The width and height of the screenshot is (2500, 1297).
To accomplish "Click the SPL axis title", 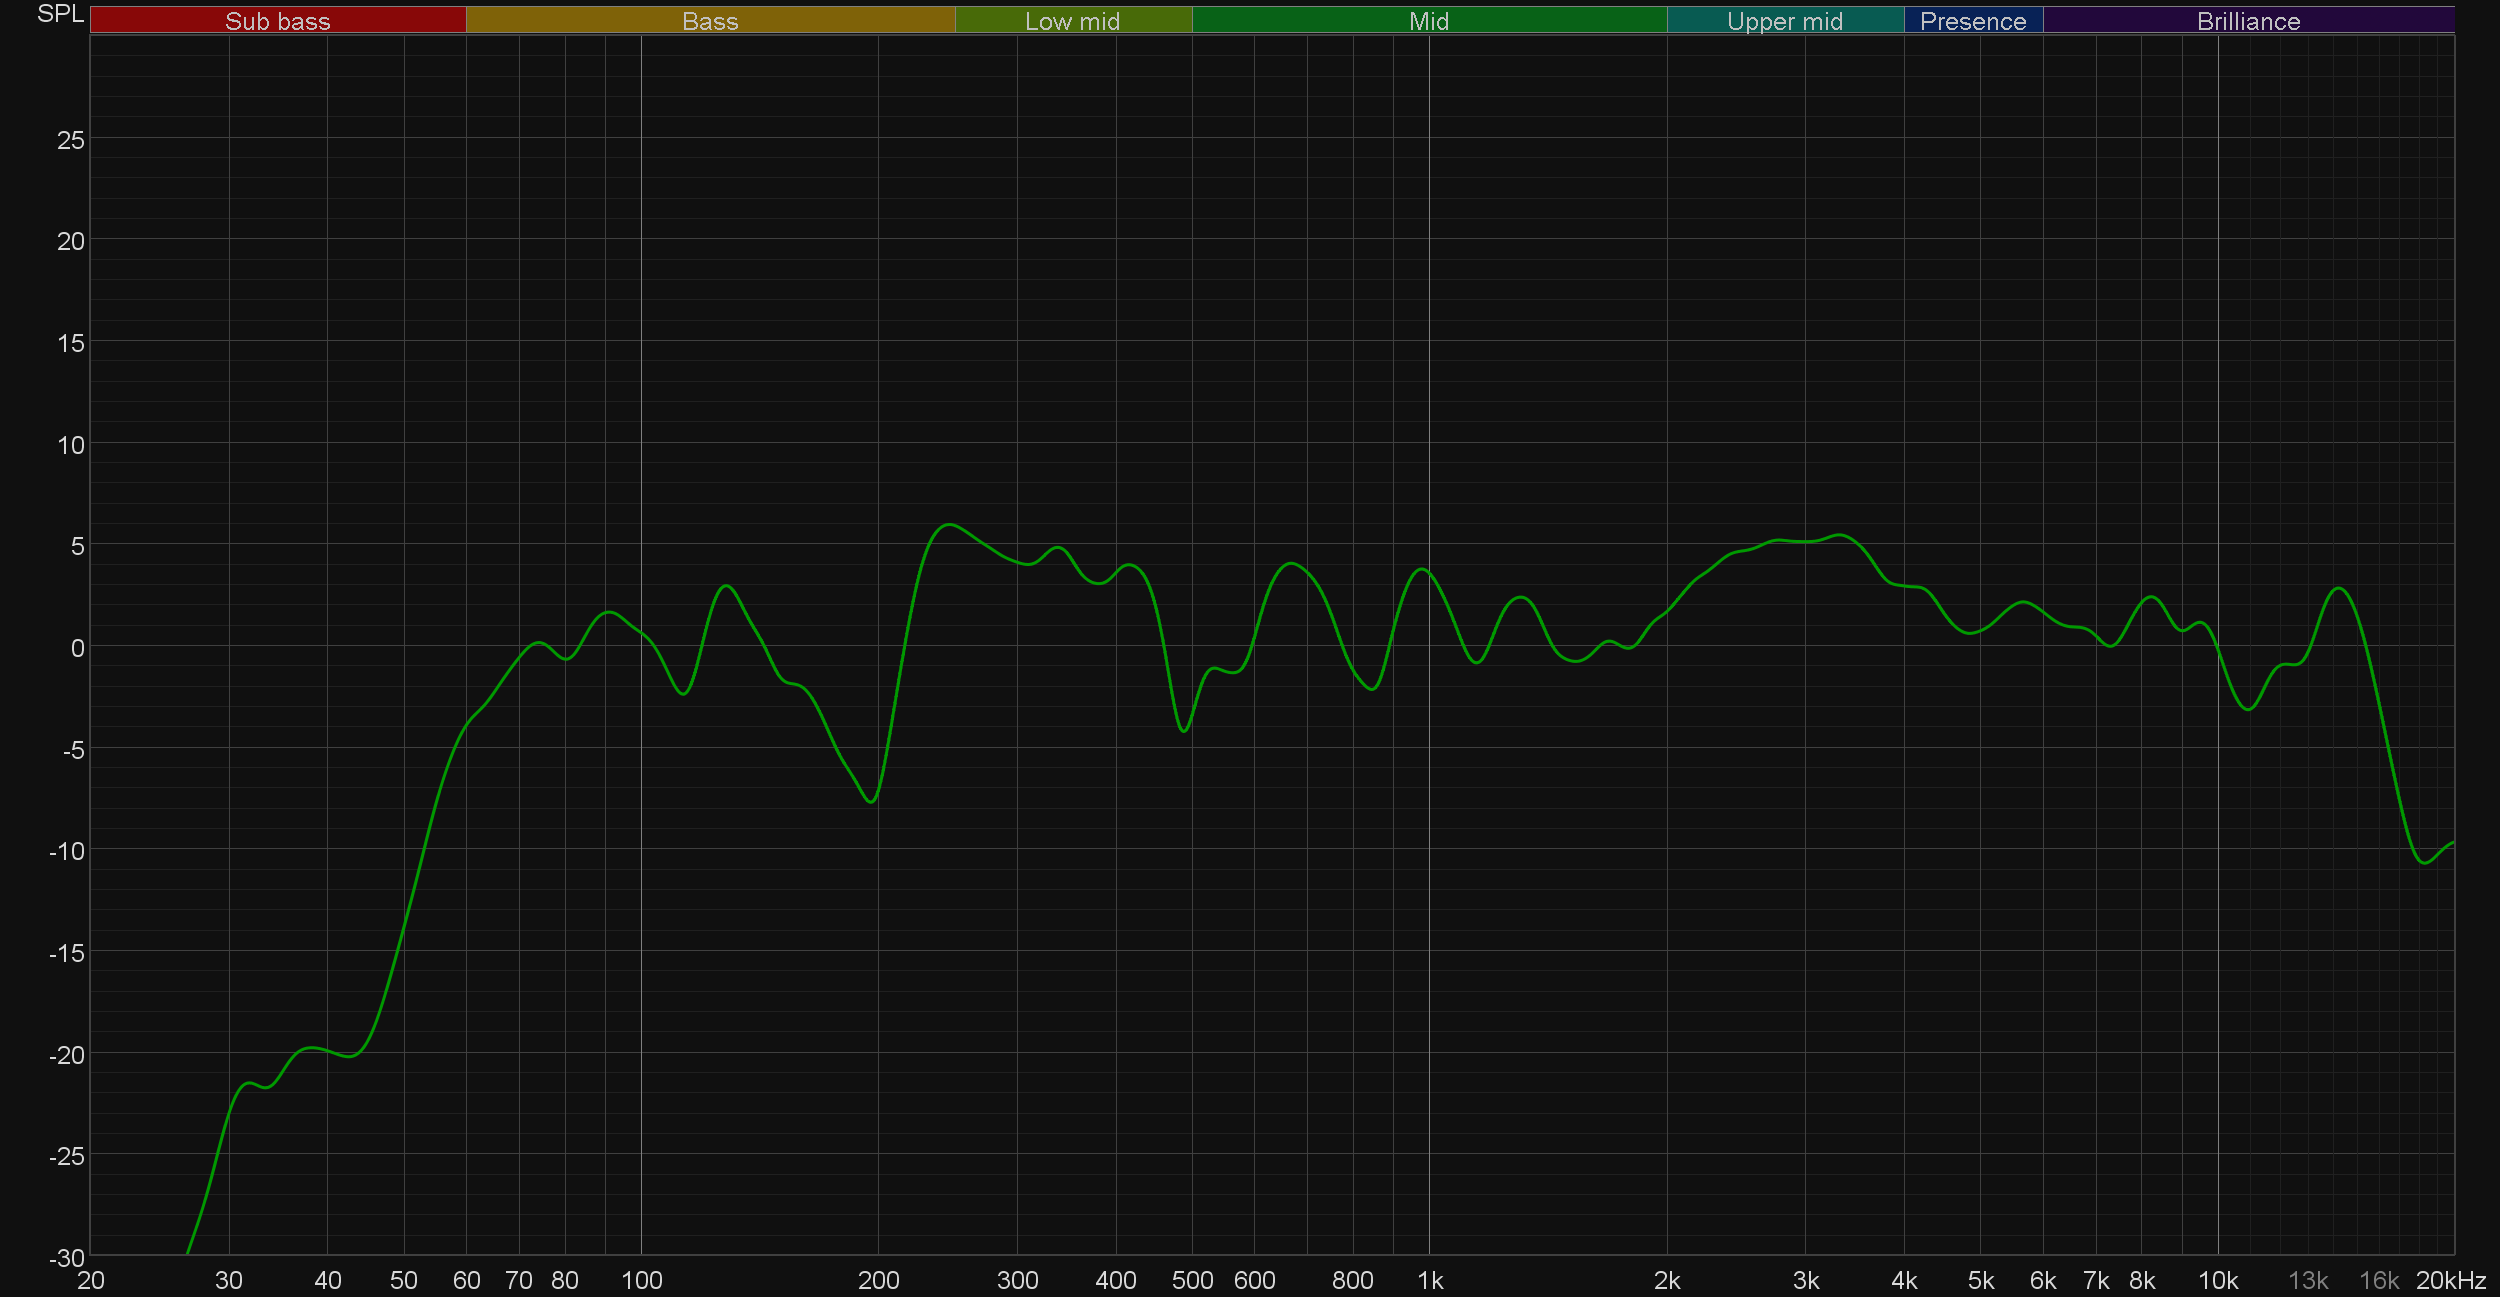I will (x=60, y=14).
